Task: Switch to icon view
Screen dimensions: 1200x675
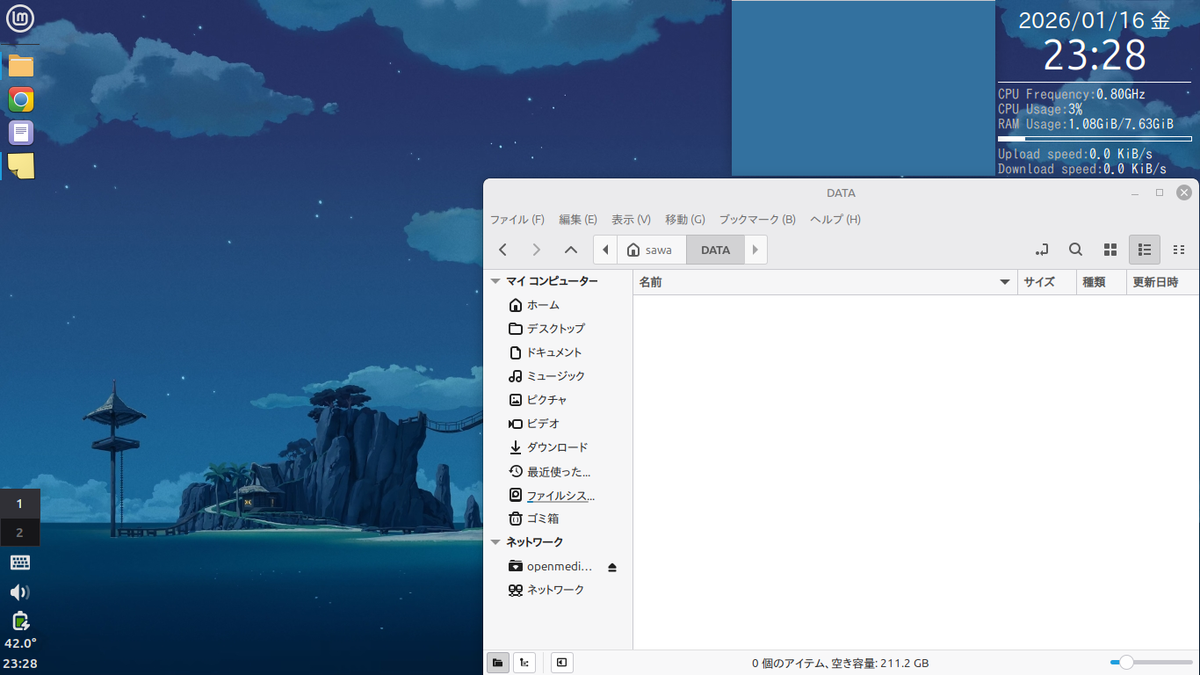Action: tap(1110, 250)
